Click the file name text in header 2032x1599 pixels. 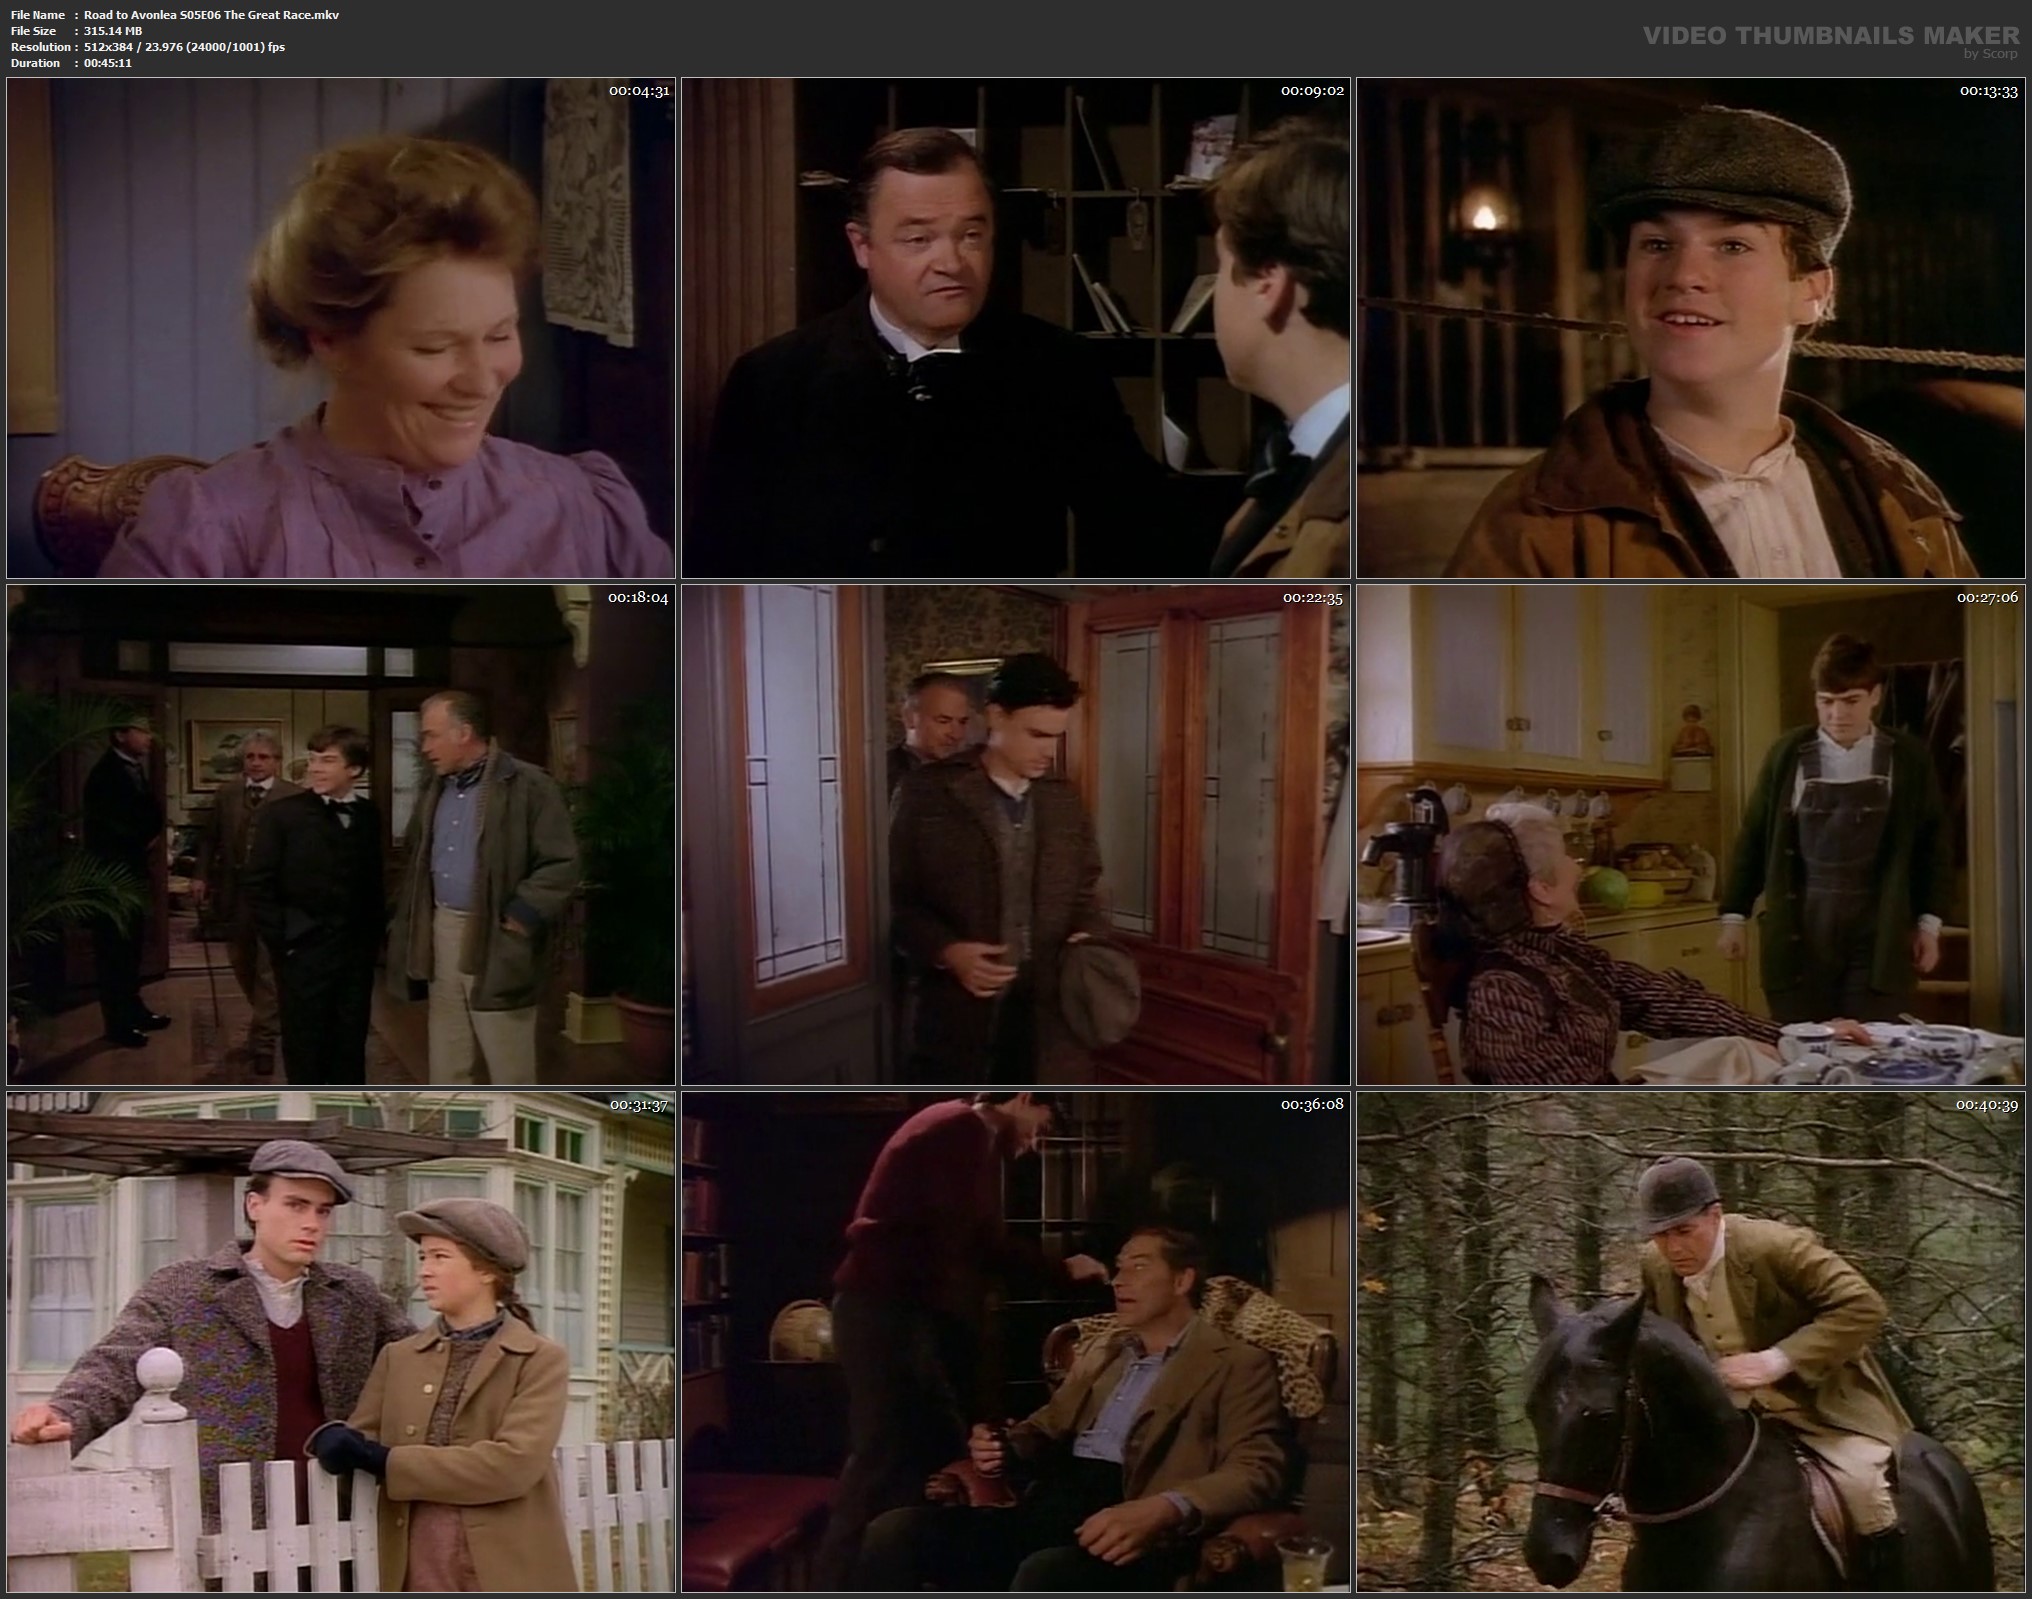[211, 15]
